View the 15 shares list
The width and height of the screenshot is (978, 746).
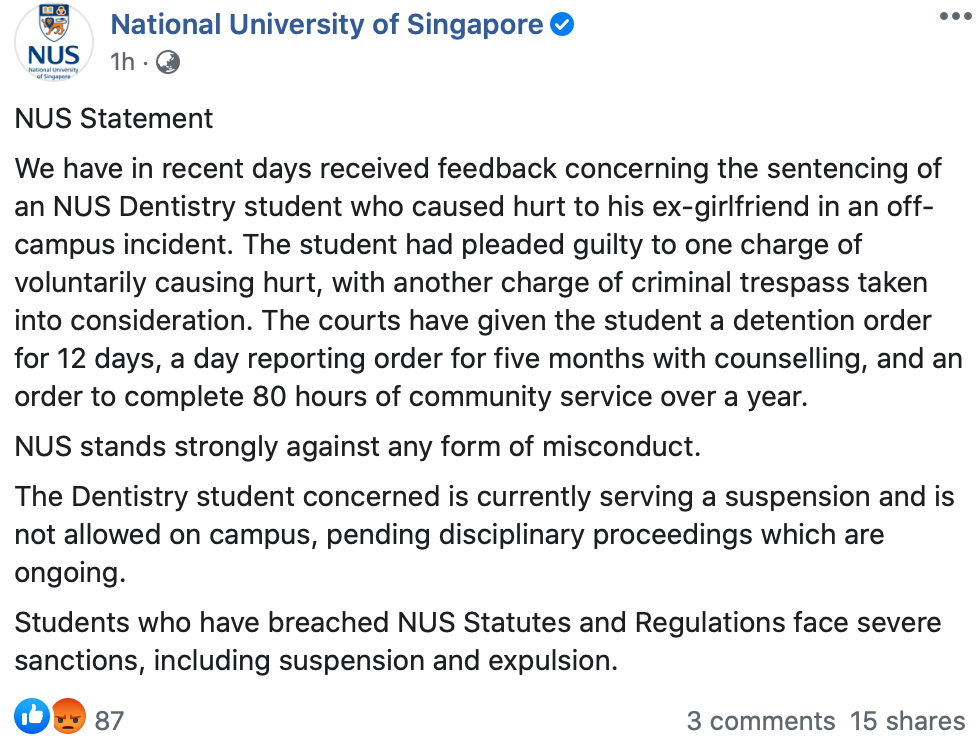pos(908,720)
